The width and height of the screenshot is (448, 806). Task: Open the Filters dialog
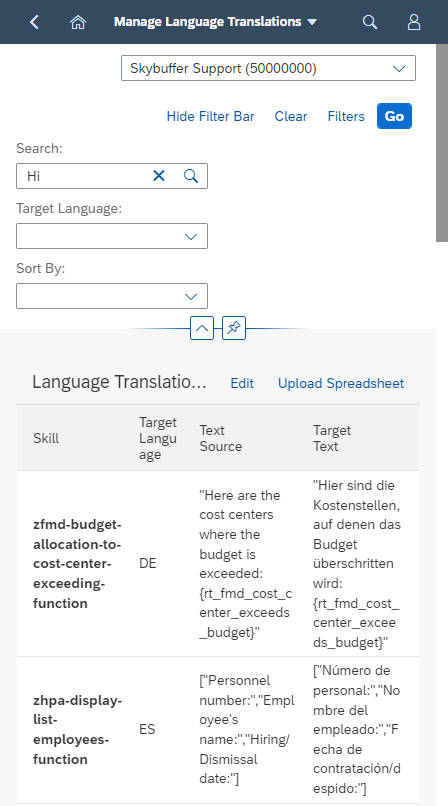(346, 116)
